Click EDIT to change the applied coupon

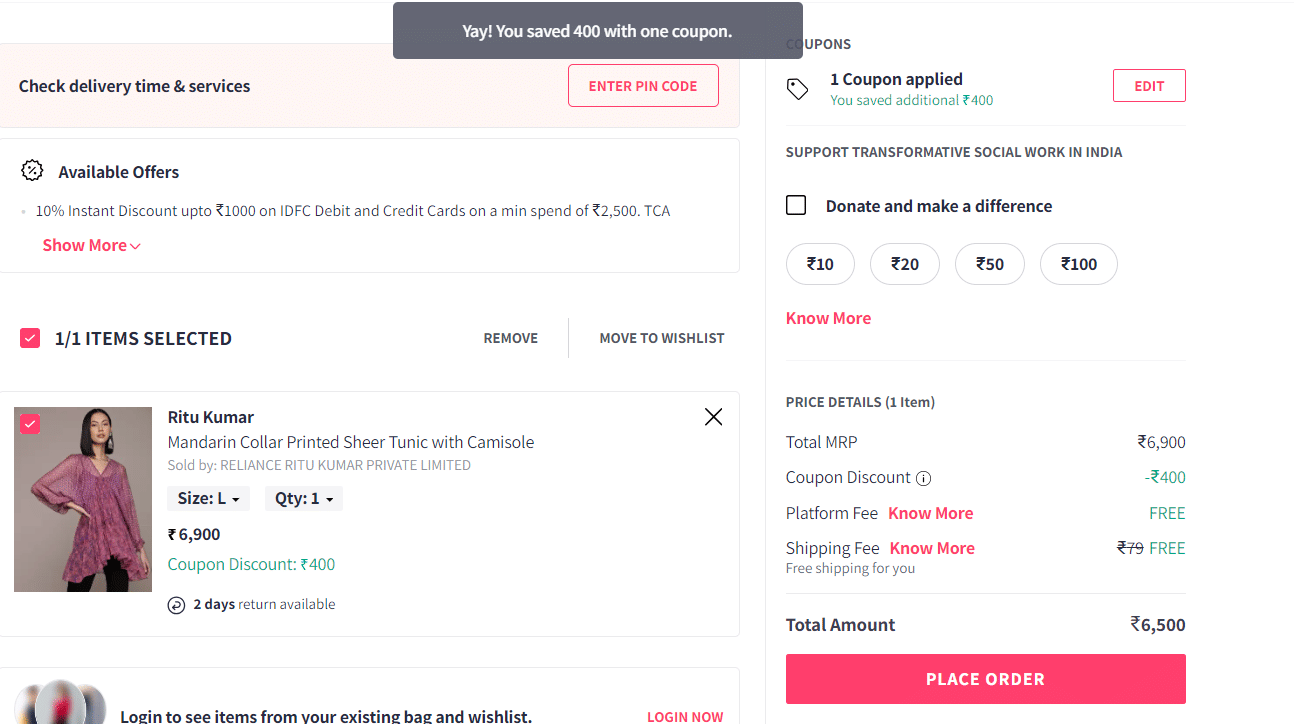coord(1148,85)
